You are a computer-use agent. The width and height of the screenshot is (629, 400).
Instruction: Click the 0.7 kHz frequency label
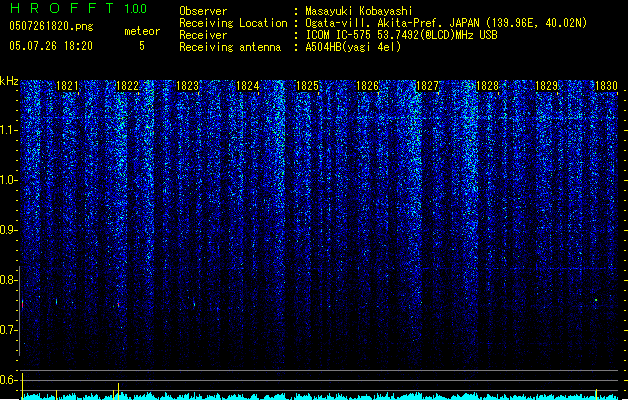click(9, 330)
